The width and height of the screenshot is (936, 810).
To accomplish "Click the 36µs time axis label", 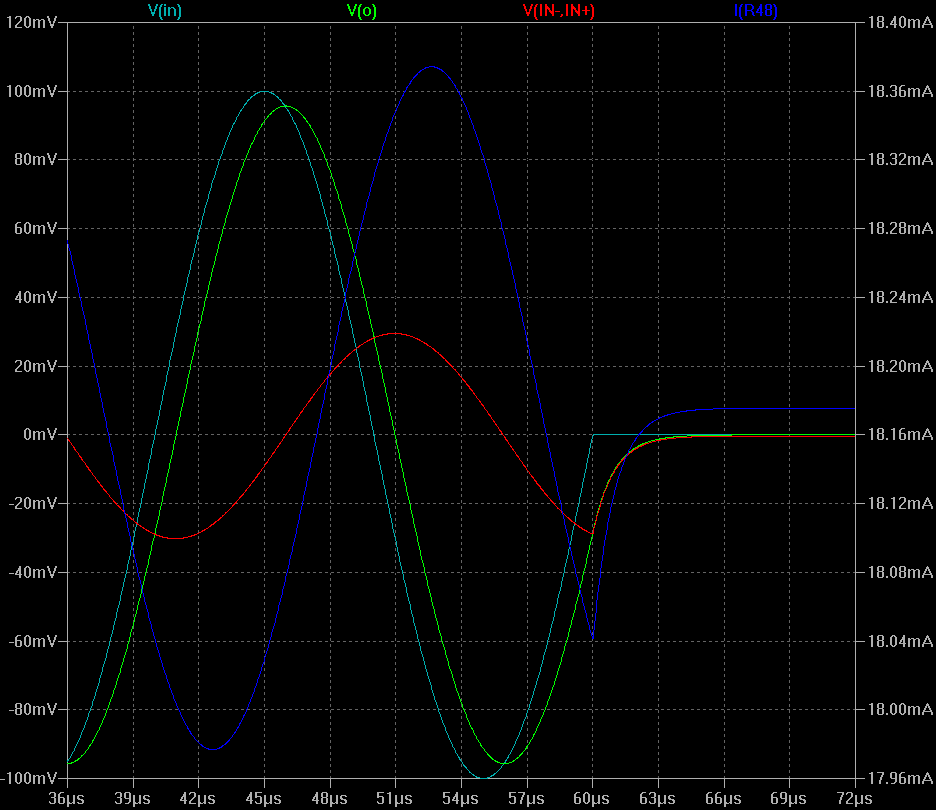I will (66, 799).
